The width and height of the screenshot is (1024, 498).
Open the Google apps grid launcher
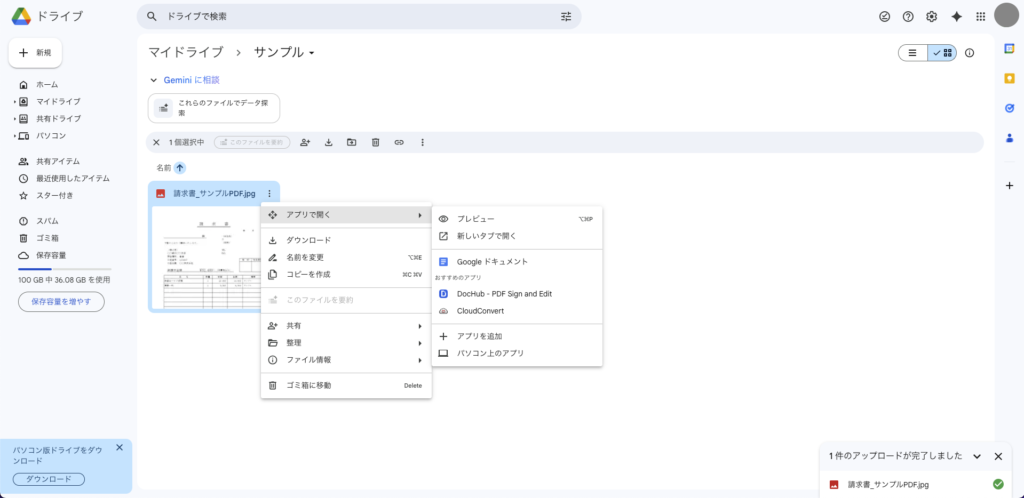point(980,16)
